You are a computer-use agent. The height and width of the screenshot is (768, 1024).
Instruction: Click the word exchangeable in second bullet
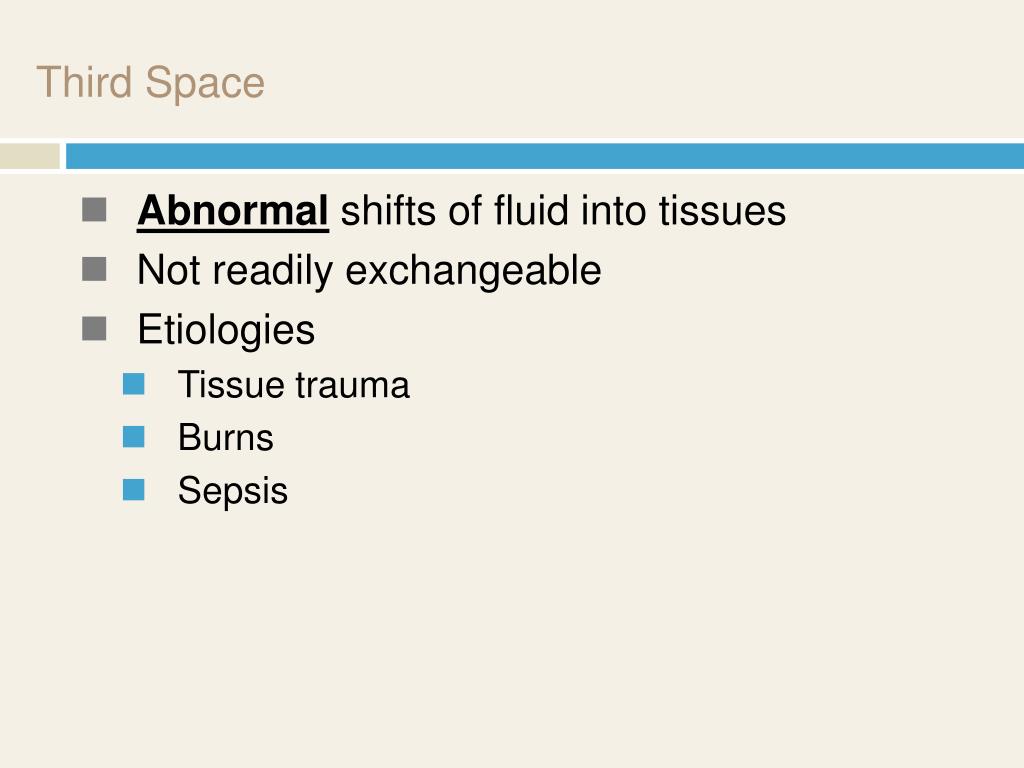[473, 270]
